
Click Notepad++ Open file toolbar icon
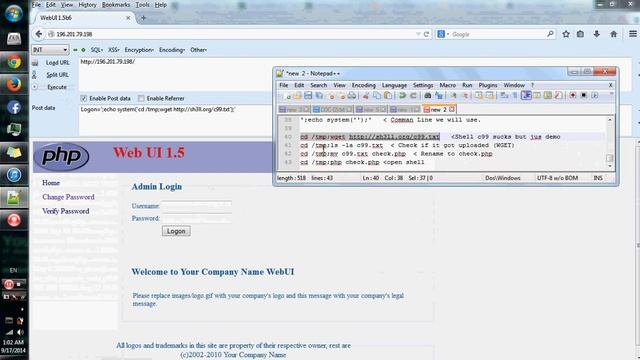tap(297, 96)
